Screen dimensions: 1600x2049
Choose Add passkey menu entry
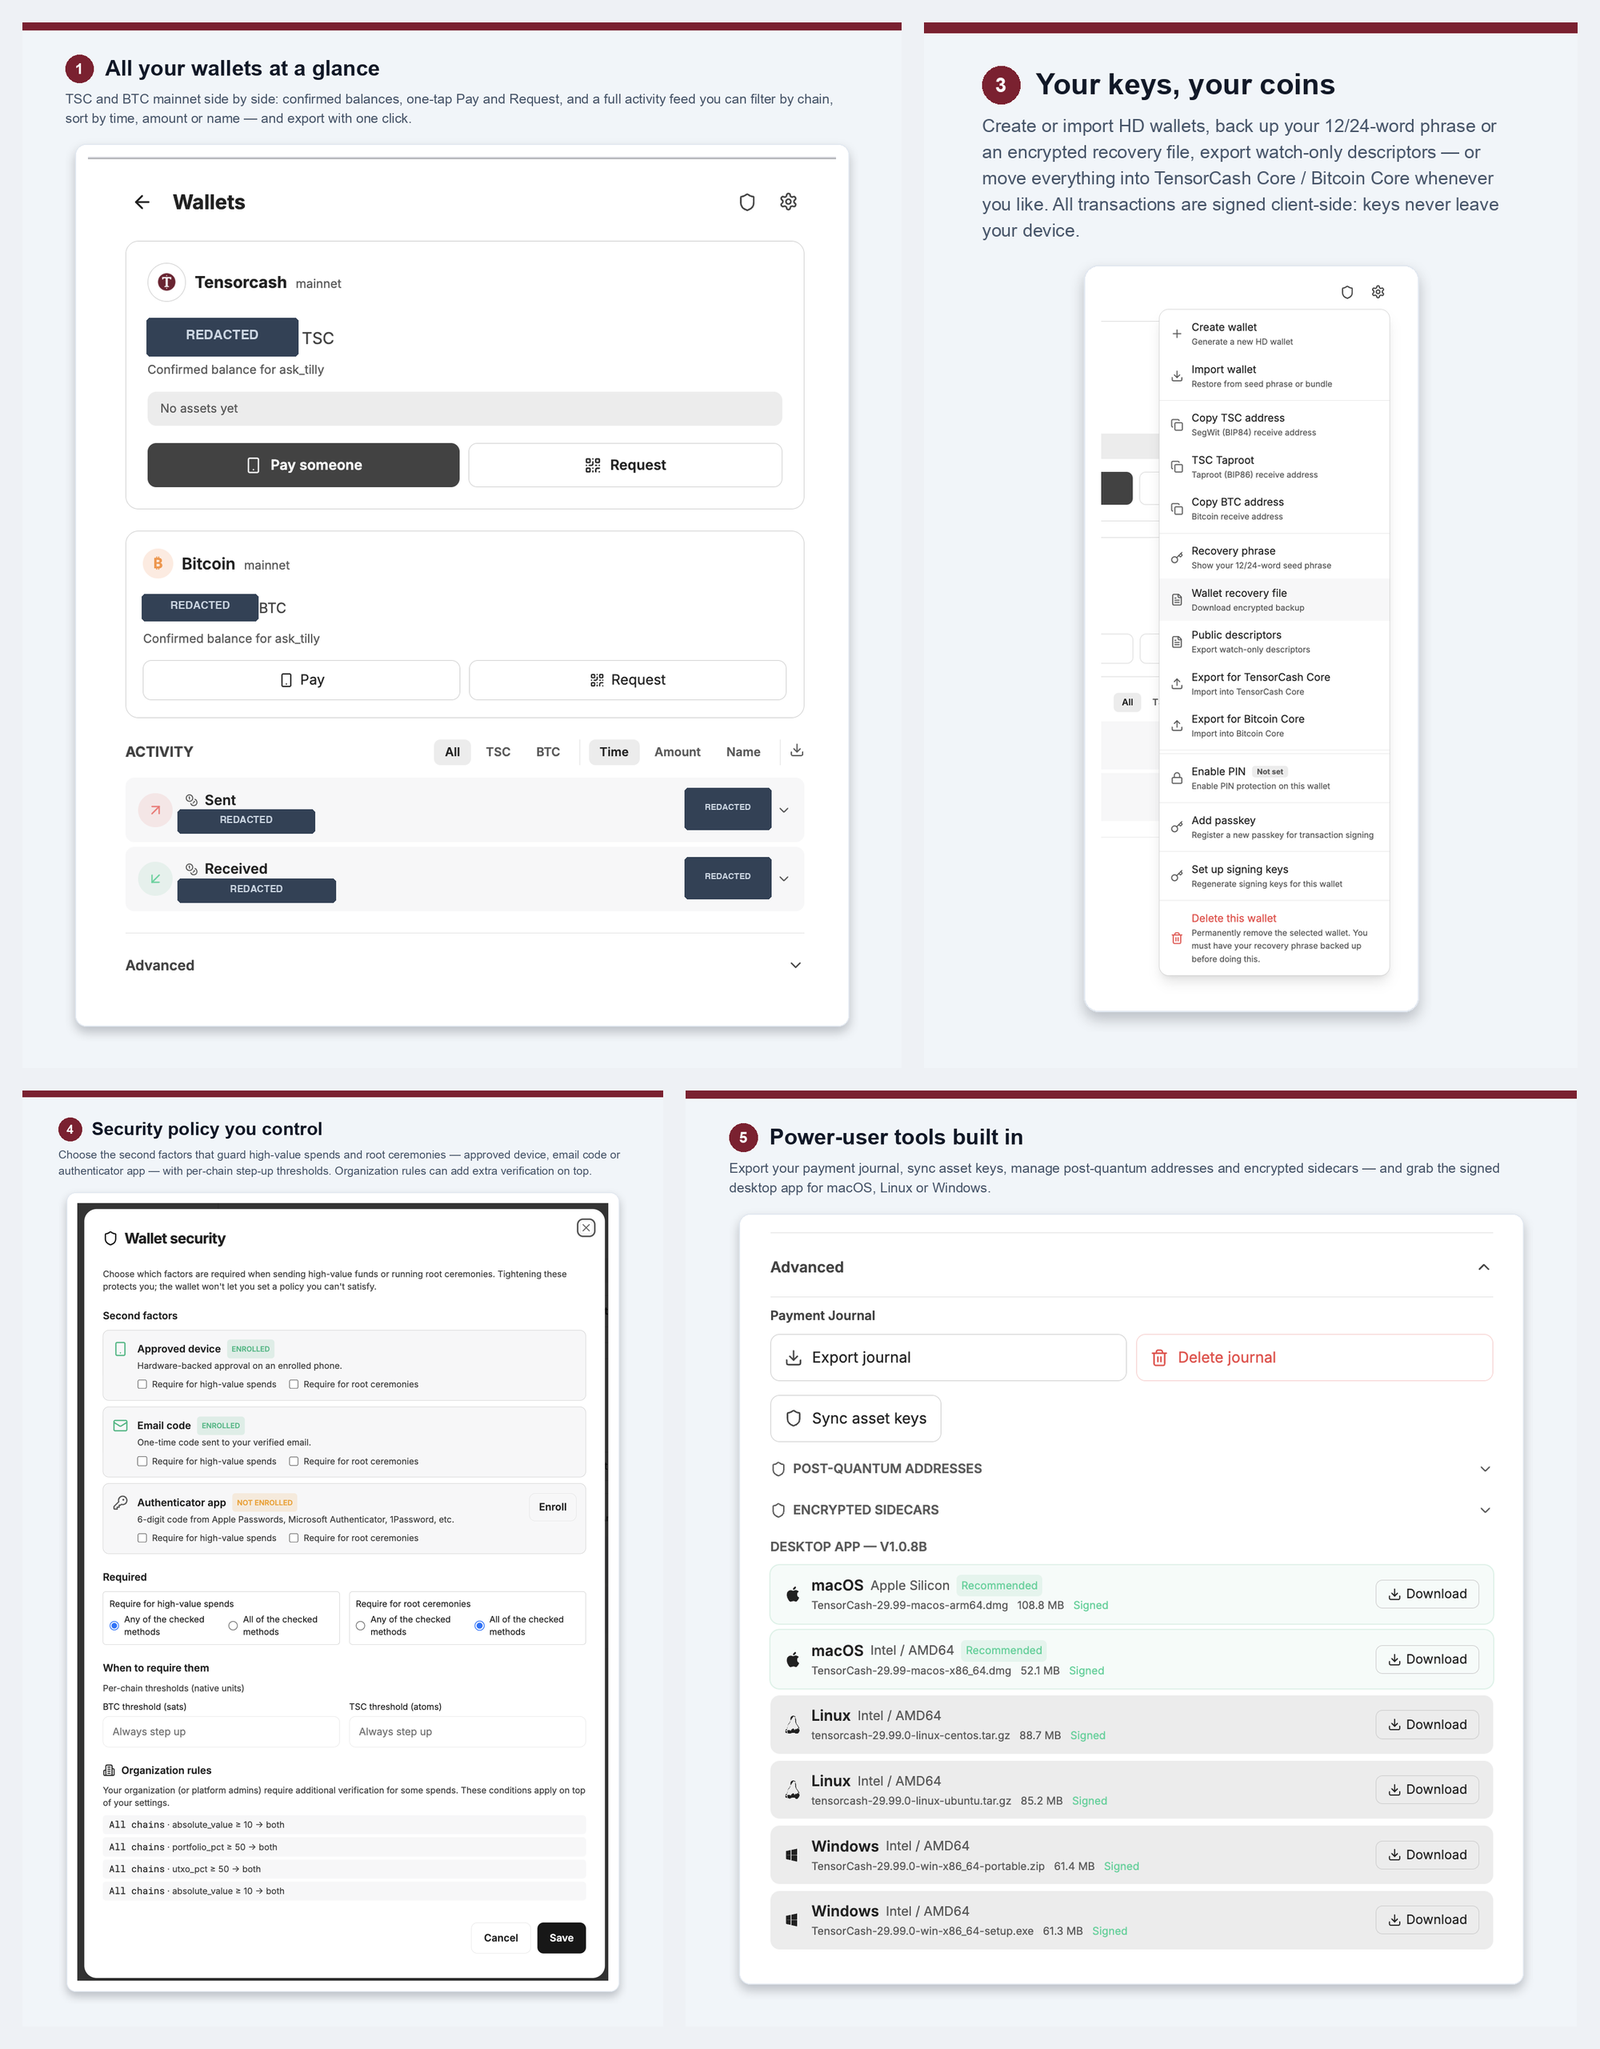[x=1274, y=827]
